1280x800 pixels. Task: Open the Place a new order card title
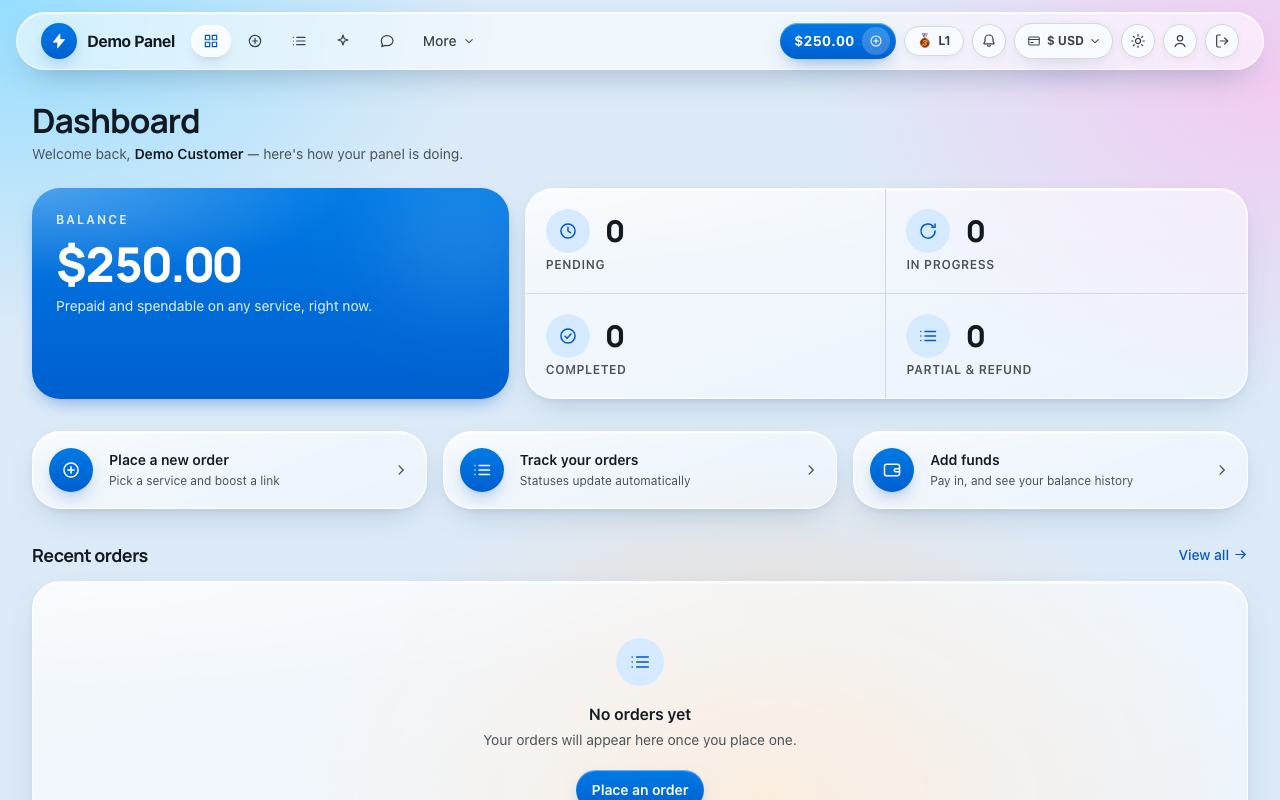169,460
